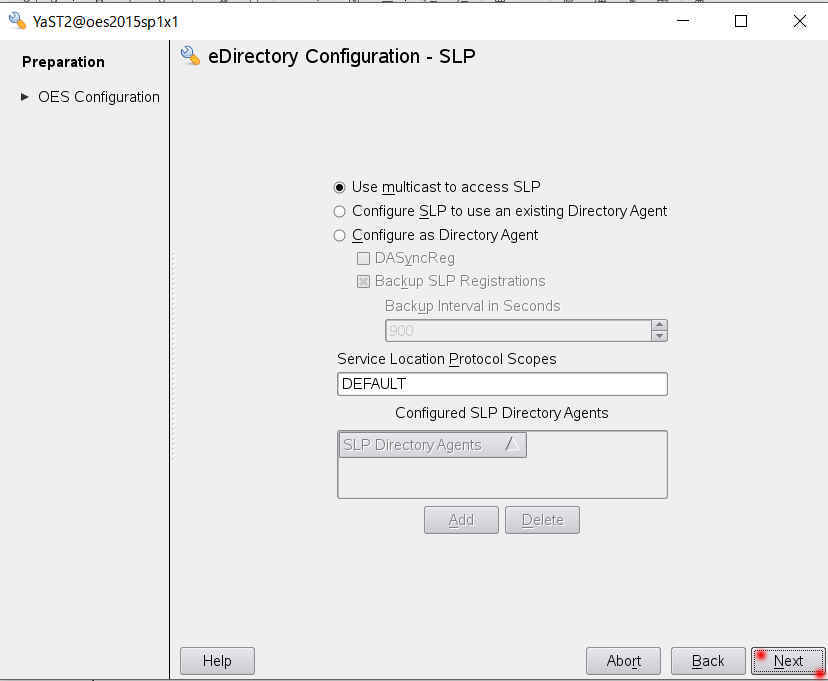Viewport: 828px width, 681px height.
Task: Click the OES Configuration sidebar item
Action: point(98,97)
